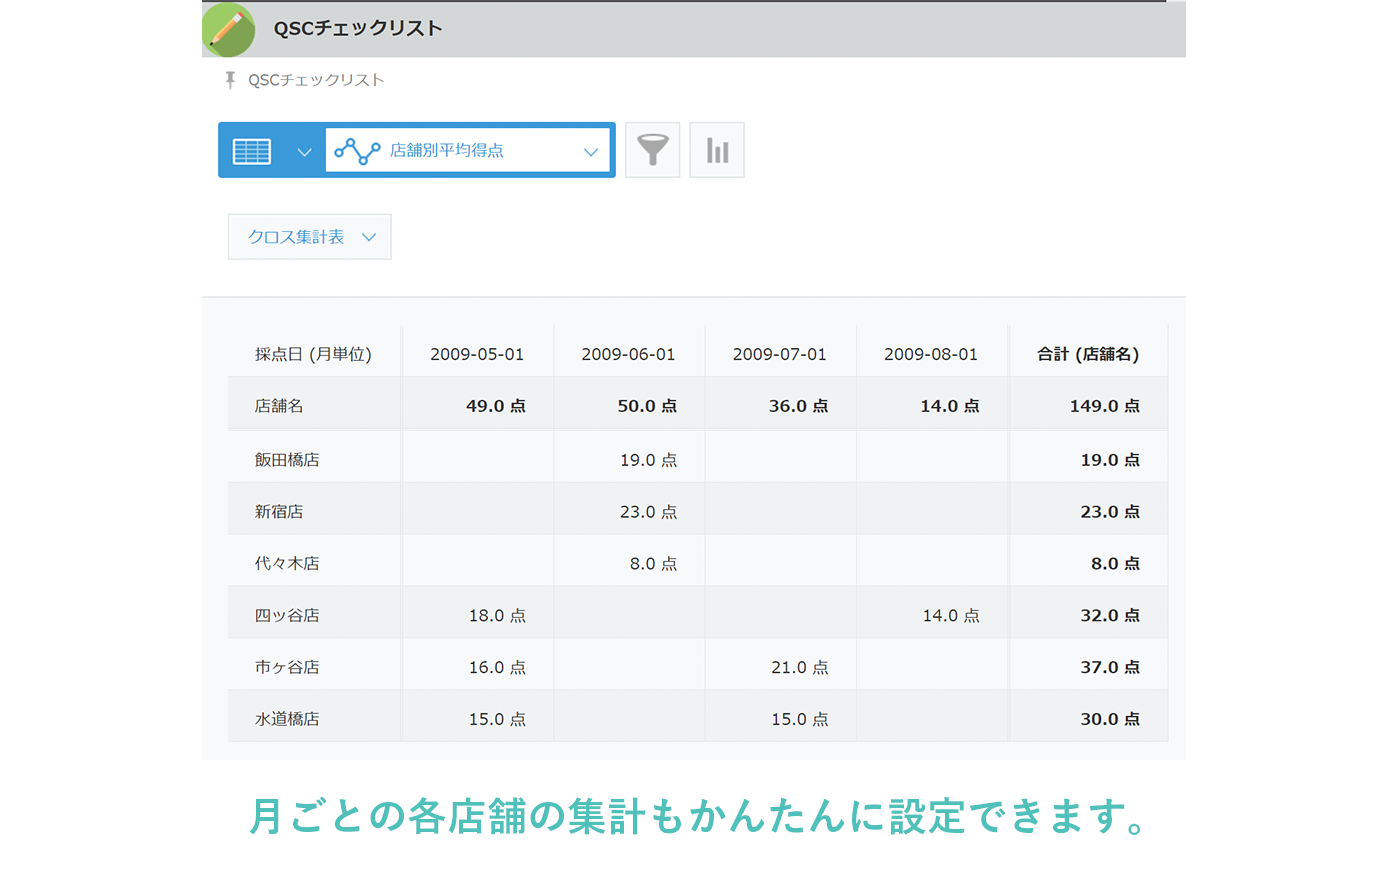
Task: Open the table list view icon
Action: [x=252, y=151]
